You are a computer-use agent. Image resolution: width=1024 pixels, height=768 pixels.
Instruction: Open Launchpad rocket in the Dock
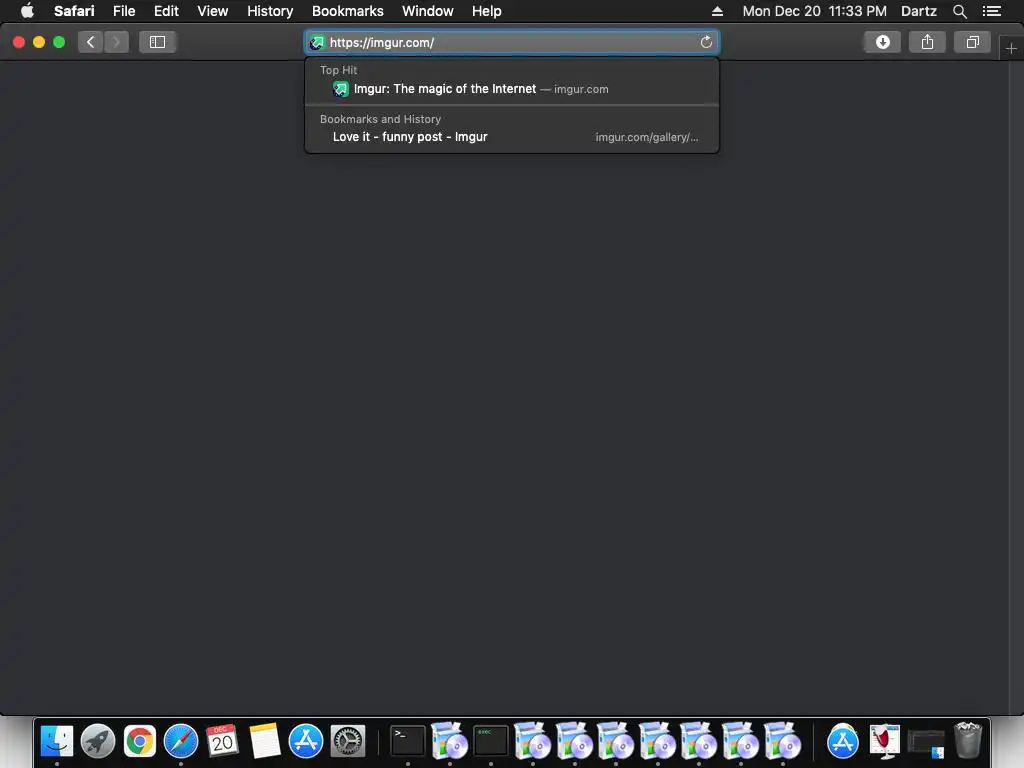tap(98, 741)
